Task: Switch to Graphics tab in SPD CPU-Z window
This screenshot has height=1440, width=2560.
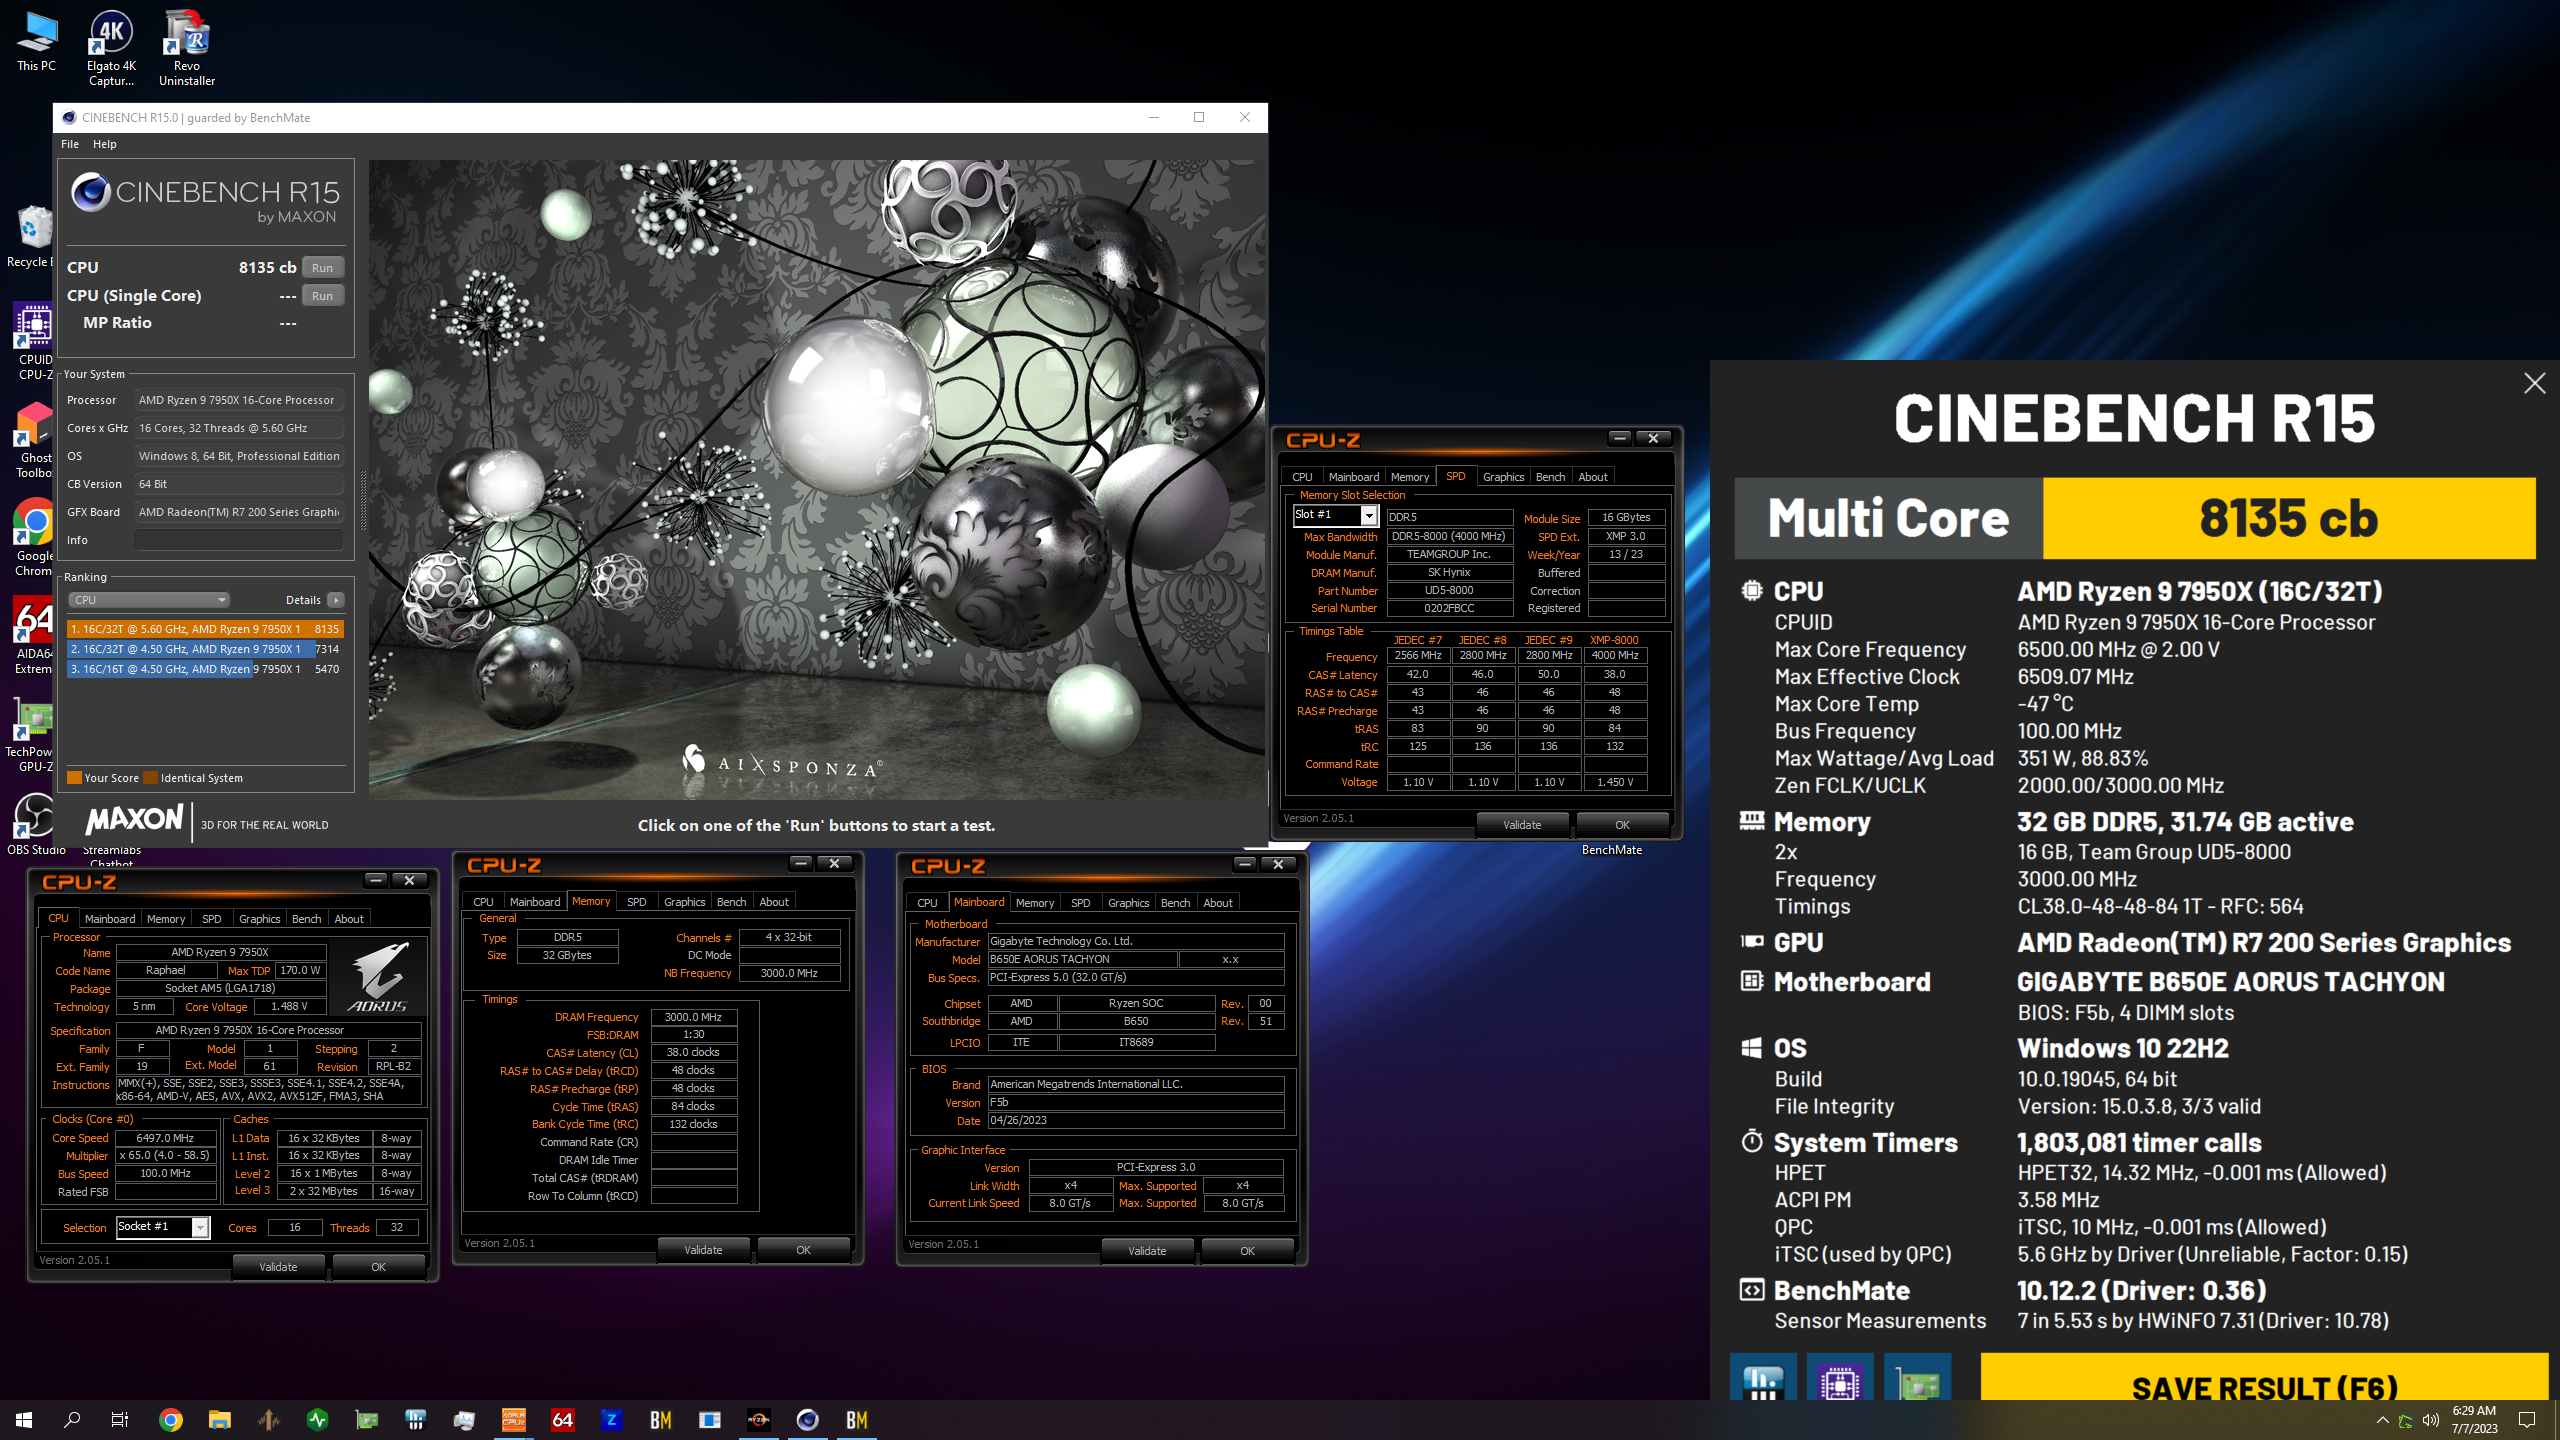Action: point(1503,477)
